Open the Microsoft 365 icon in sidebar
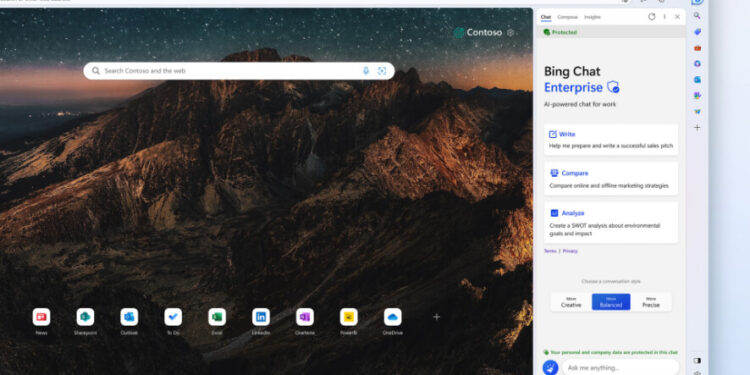The image size is (750, 375). (x=697, y=64)
